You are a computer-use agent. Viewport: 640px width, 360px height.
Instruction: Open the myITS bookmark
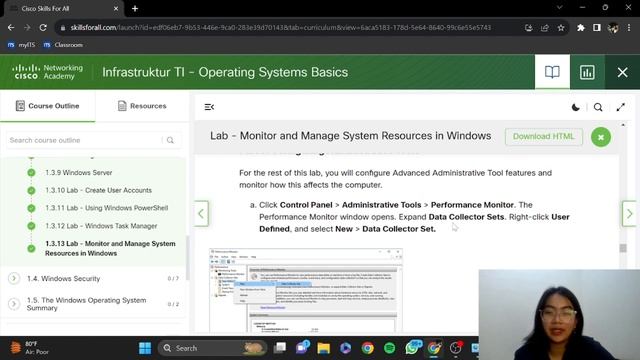[21, 45]
